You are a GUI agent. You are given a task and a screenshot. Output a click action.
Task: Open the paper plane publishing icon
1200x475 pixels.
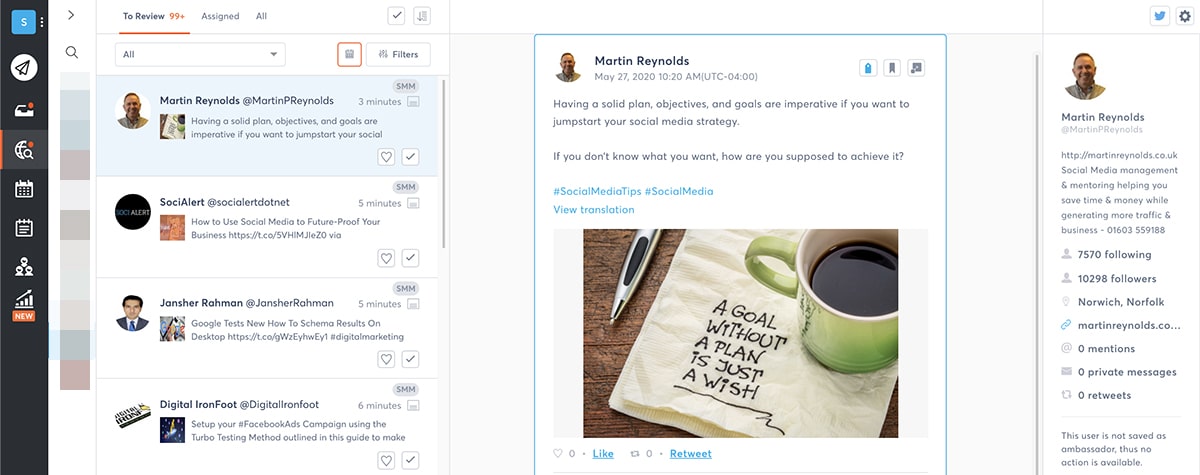point(24,67)
